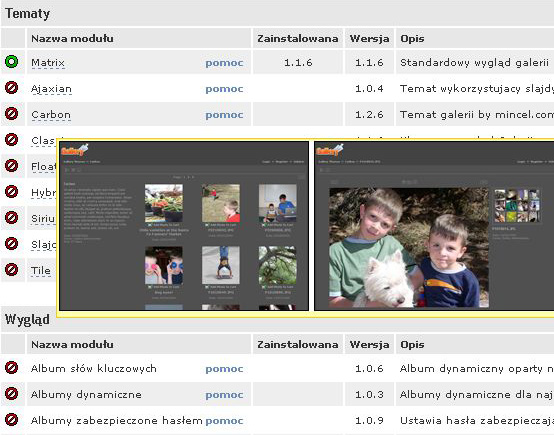Click the tree branches thumbnail in the preview
Viewport: 554px width, 435px height.
point(278,265)
